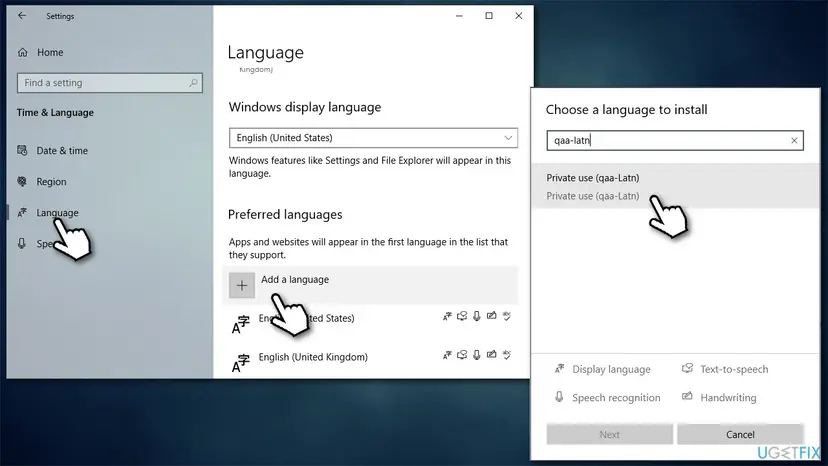
Task: Click speech recognition icon on English (United Kingdom) row
Action: click(477, 355)
